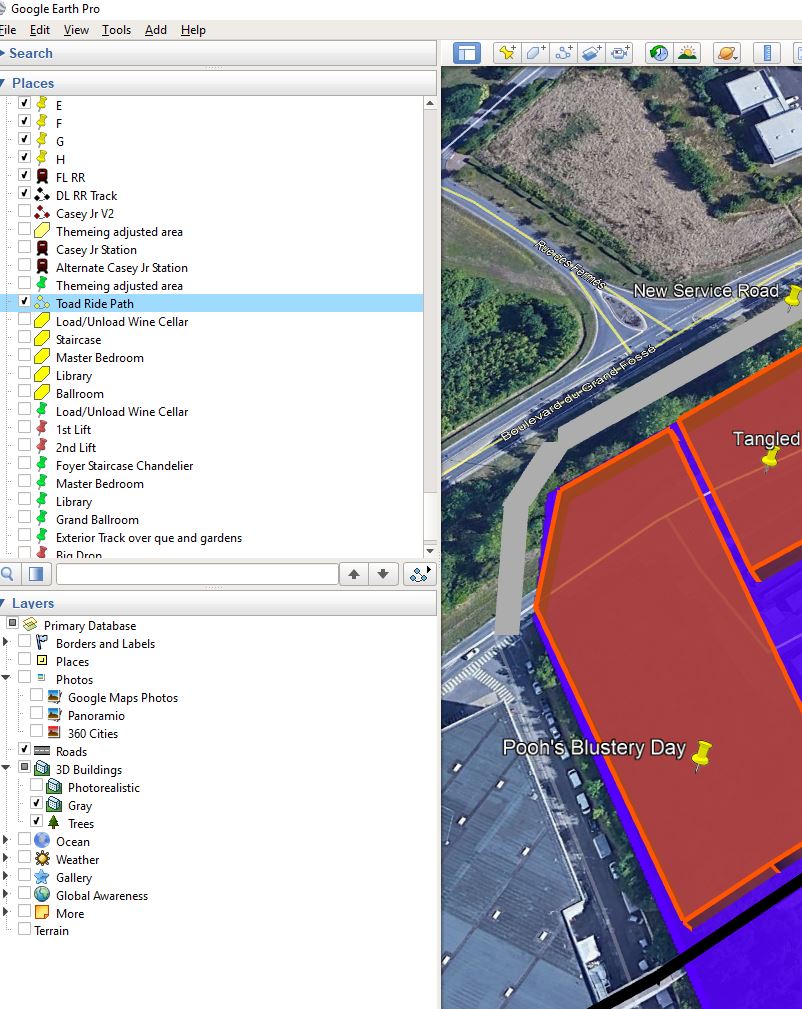The image size is (802, 1009).
Task: Click the Add Placemark toolbar icon
Action: [x=507, y=53]
